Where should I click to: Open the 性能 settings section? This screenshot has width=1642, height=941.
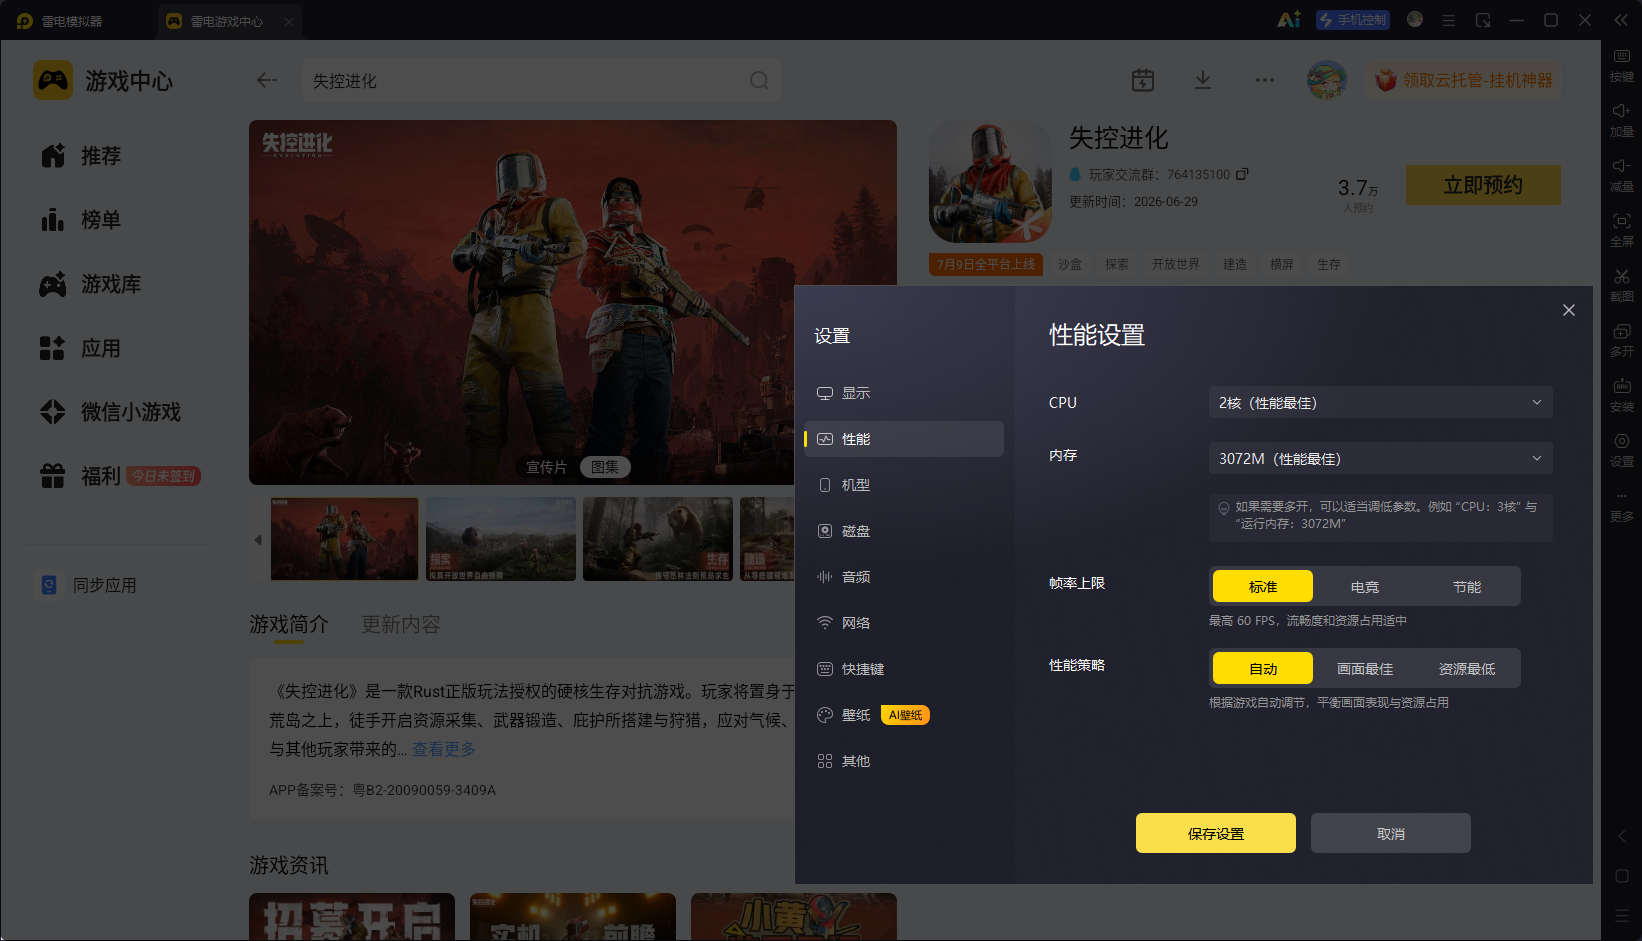904,439
